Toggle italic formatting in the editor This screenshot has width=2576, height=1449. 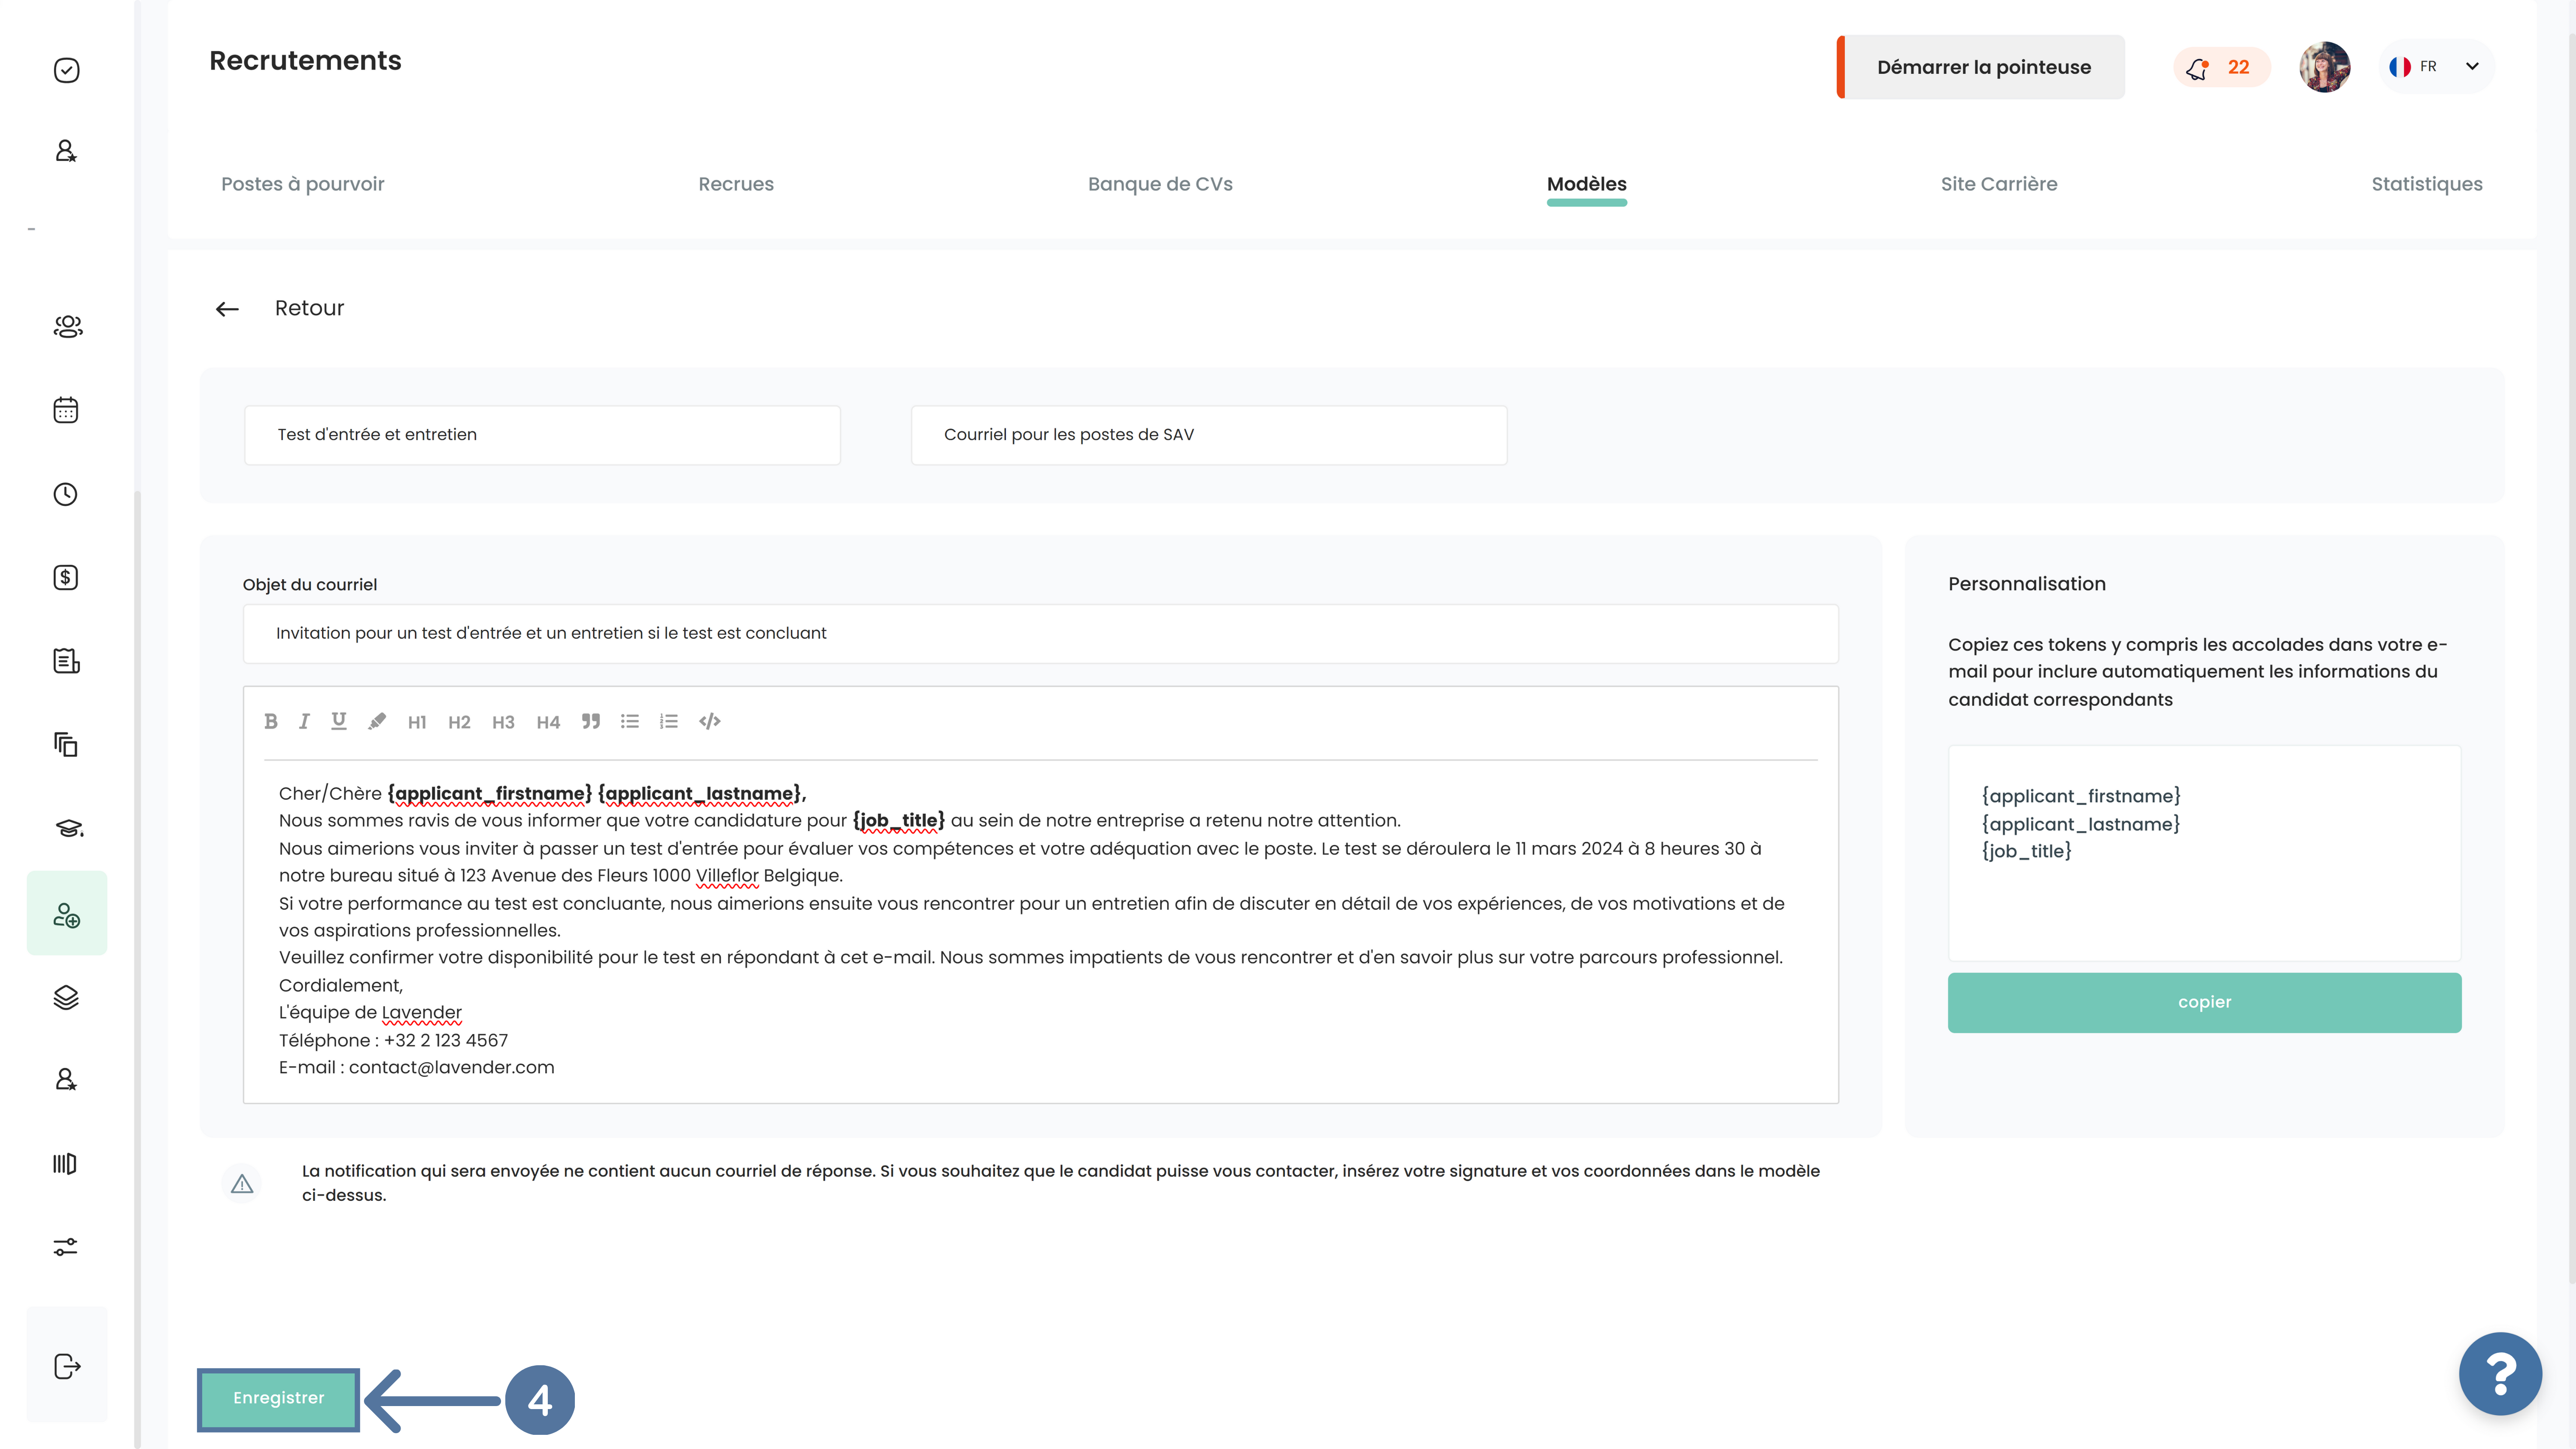click(304, 721)
